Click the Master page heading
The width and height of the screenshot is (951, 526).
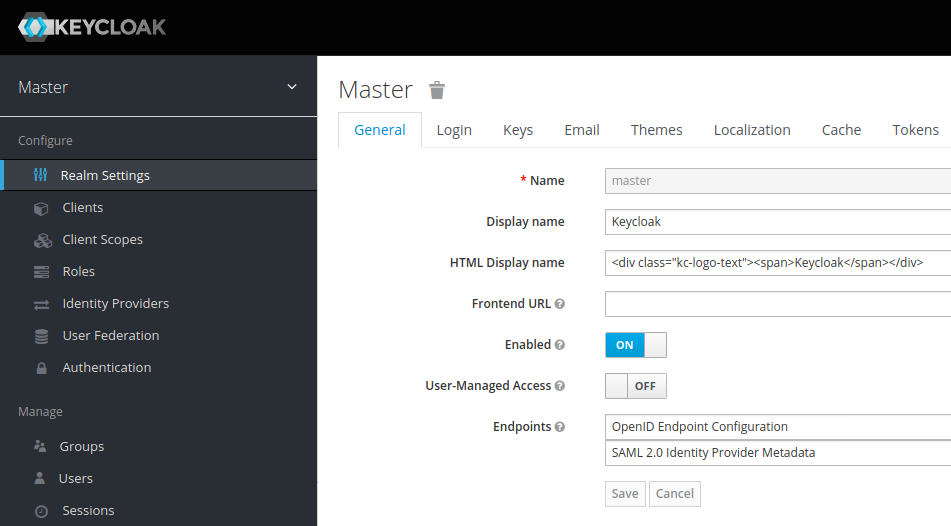coord(375,90)
